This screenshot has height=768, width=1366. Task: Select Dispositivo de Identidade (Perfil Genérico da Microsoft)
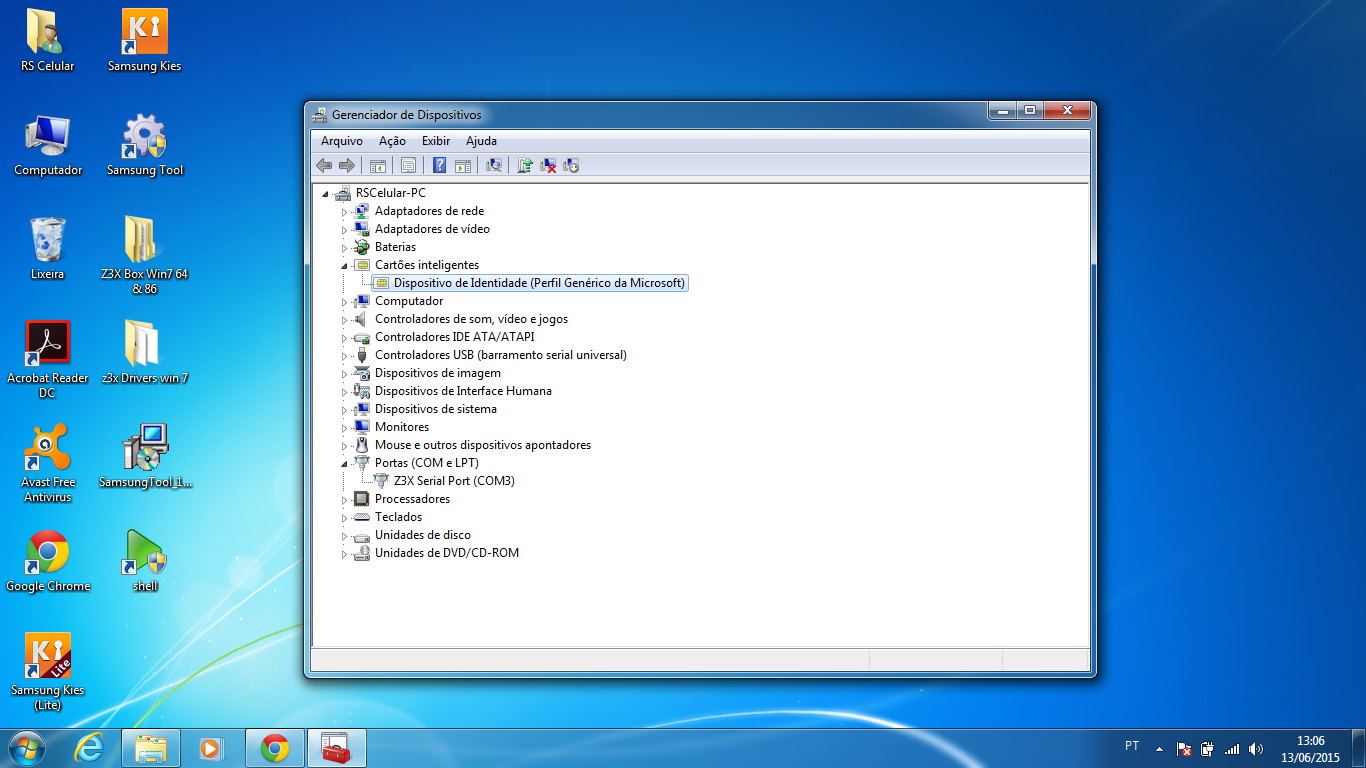[539, 283]
